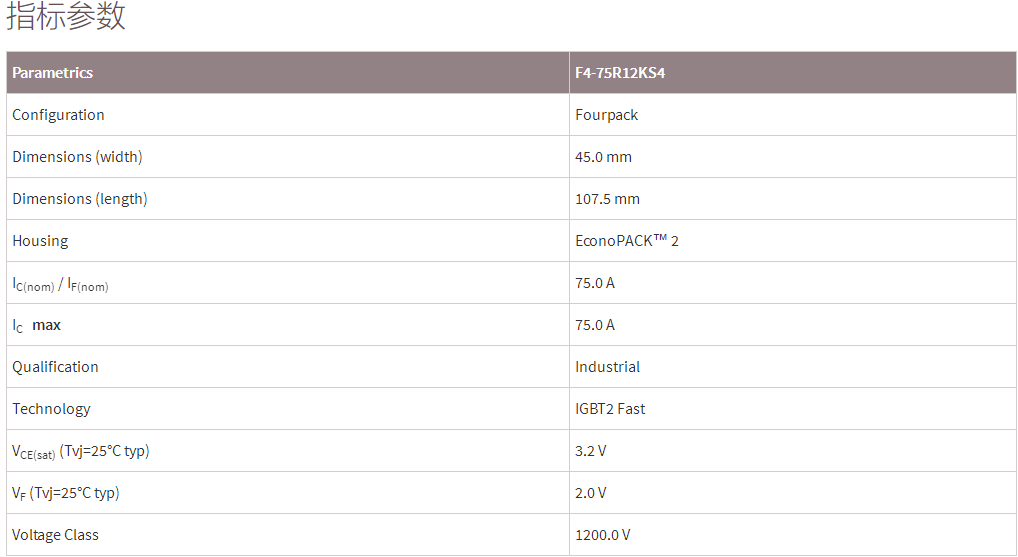1018x557 pixels.
Task: Click the Housing parameter label
Action: click(40, 241)
